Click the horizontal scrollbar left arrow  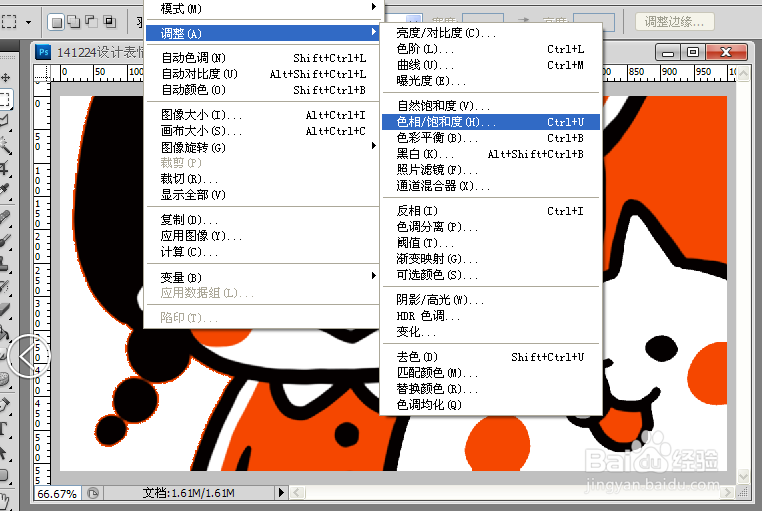[297, 493]
